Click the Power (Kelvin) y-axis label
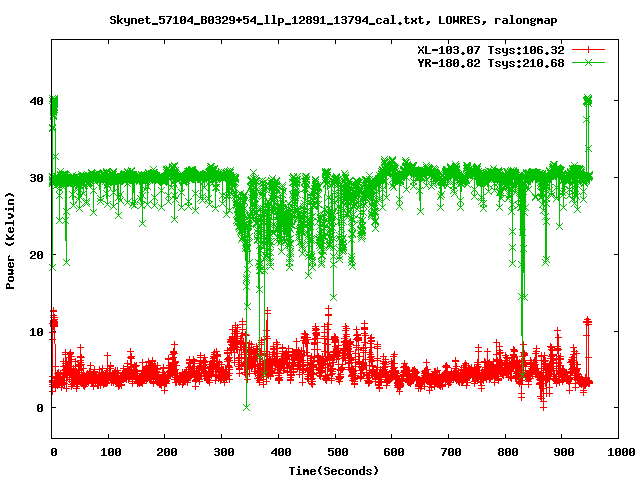This screenshot has width=640, height=480. (10, 241)
